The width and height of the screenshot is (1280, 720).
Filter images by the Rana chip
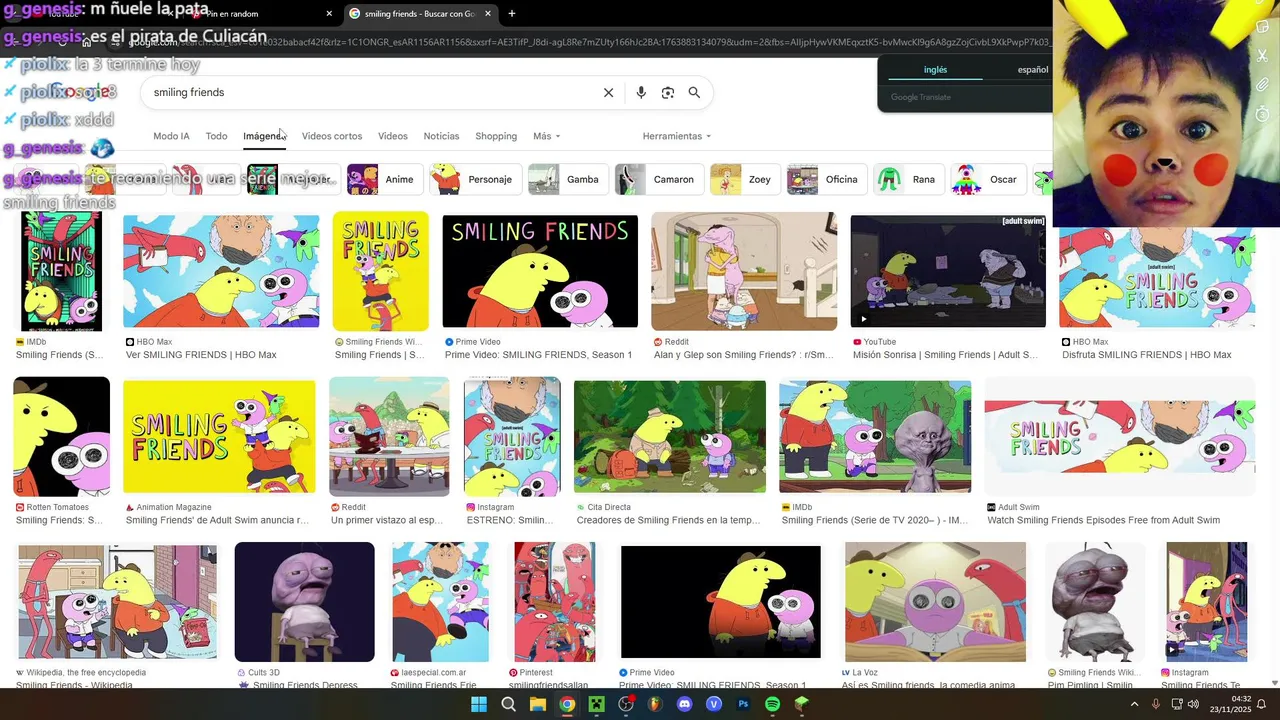[909, 180]
